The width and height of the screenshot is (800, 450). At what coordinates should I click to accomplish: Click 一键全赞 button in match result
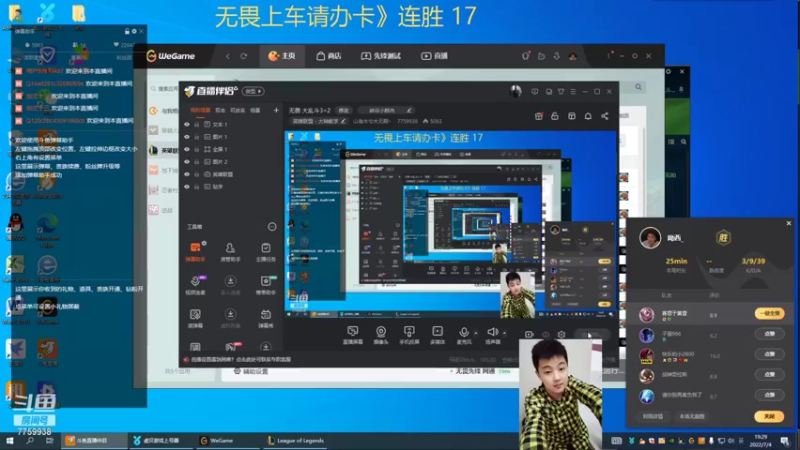[769, 313]
